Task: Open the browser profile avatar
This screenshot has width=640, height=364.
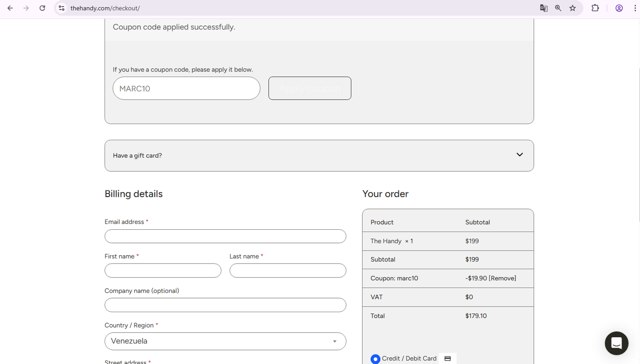Action: coord(619,8)
